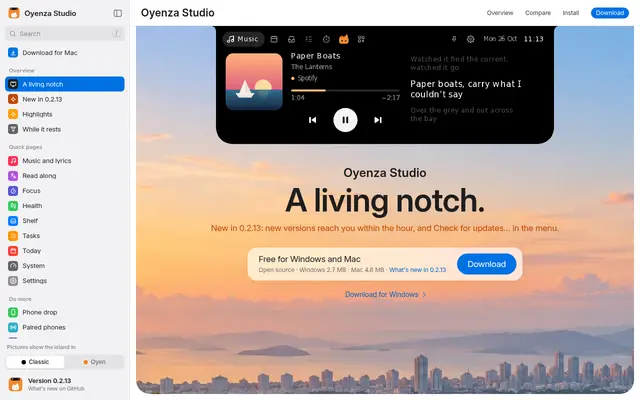
Task: Click the Spotify source label
Action: [x=304, y=78]
